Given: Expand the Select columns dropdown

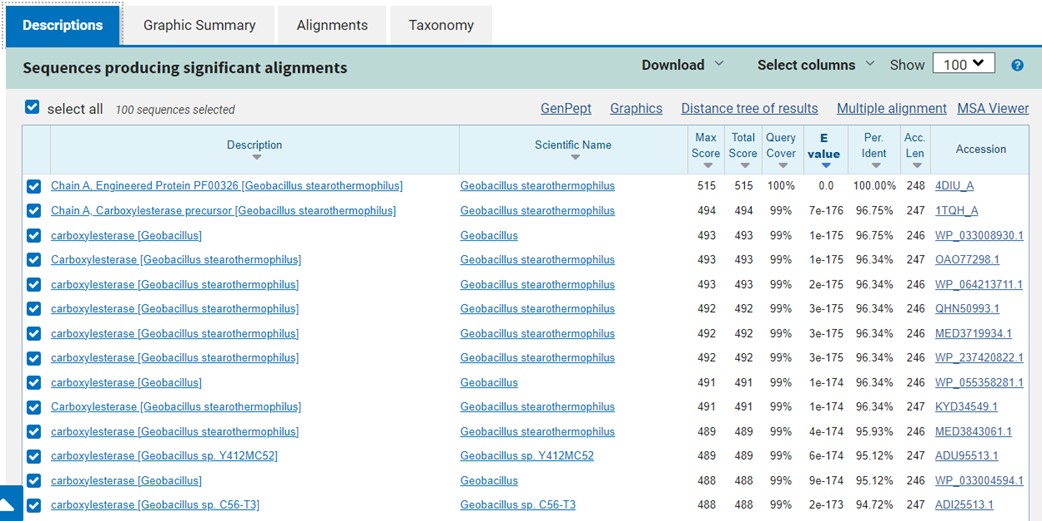Looking at the screenshot, I should [x=815, y=65].
